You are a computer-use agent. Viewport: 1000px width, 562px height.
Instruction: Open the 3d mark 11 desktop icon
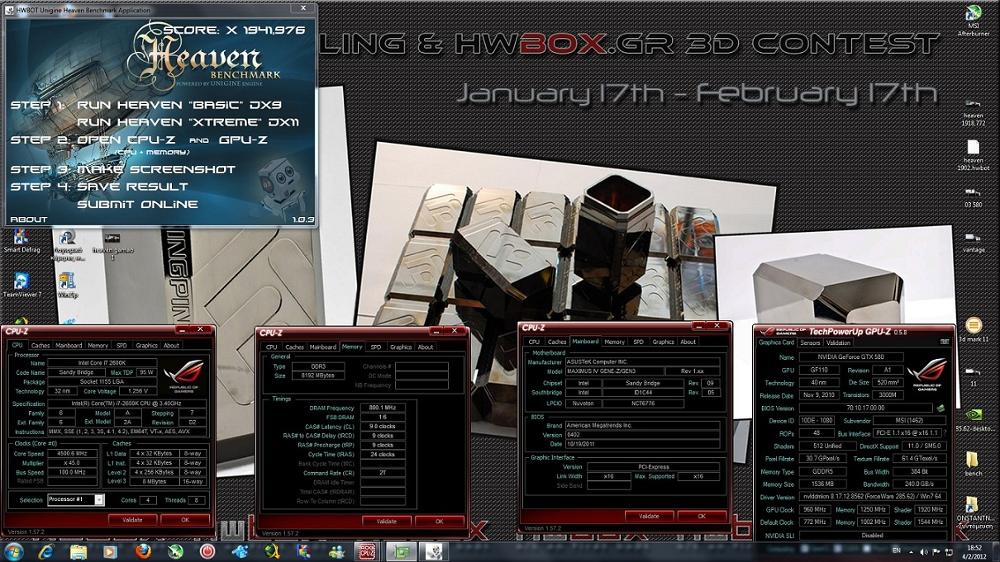[x=973, y=330]
